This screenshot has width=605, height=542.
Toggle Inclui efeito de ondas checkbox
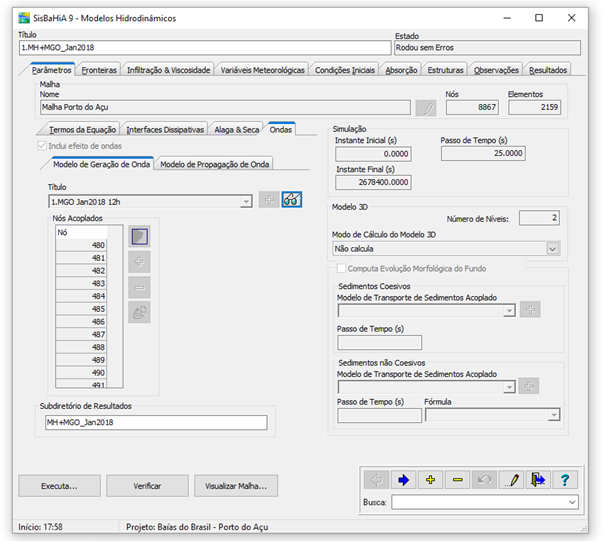point(42,146)
